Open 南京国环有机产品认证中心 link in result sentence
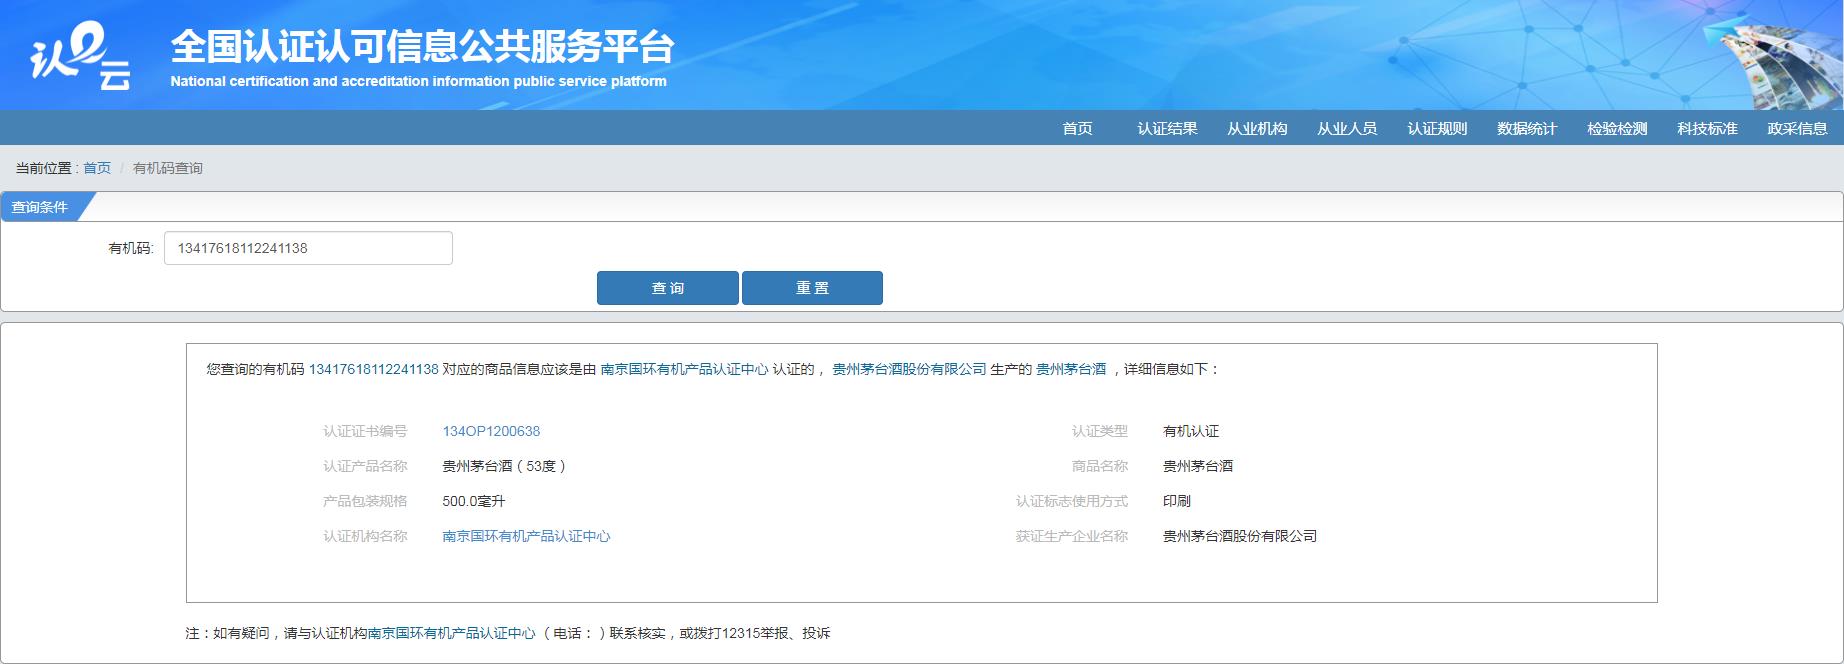The width and height of the screenshot is (1844, 664). (x=684, y=369)
